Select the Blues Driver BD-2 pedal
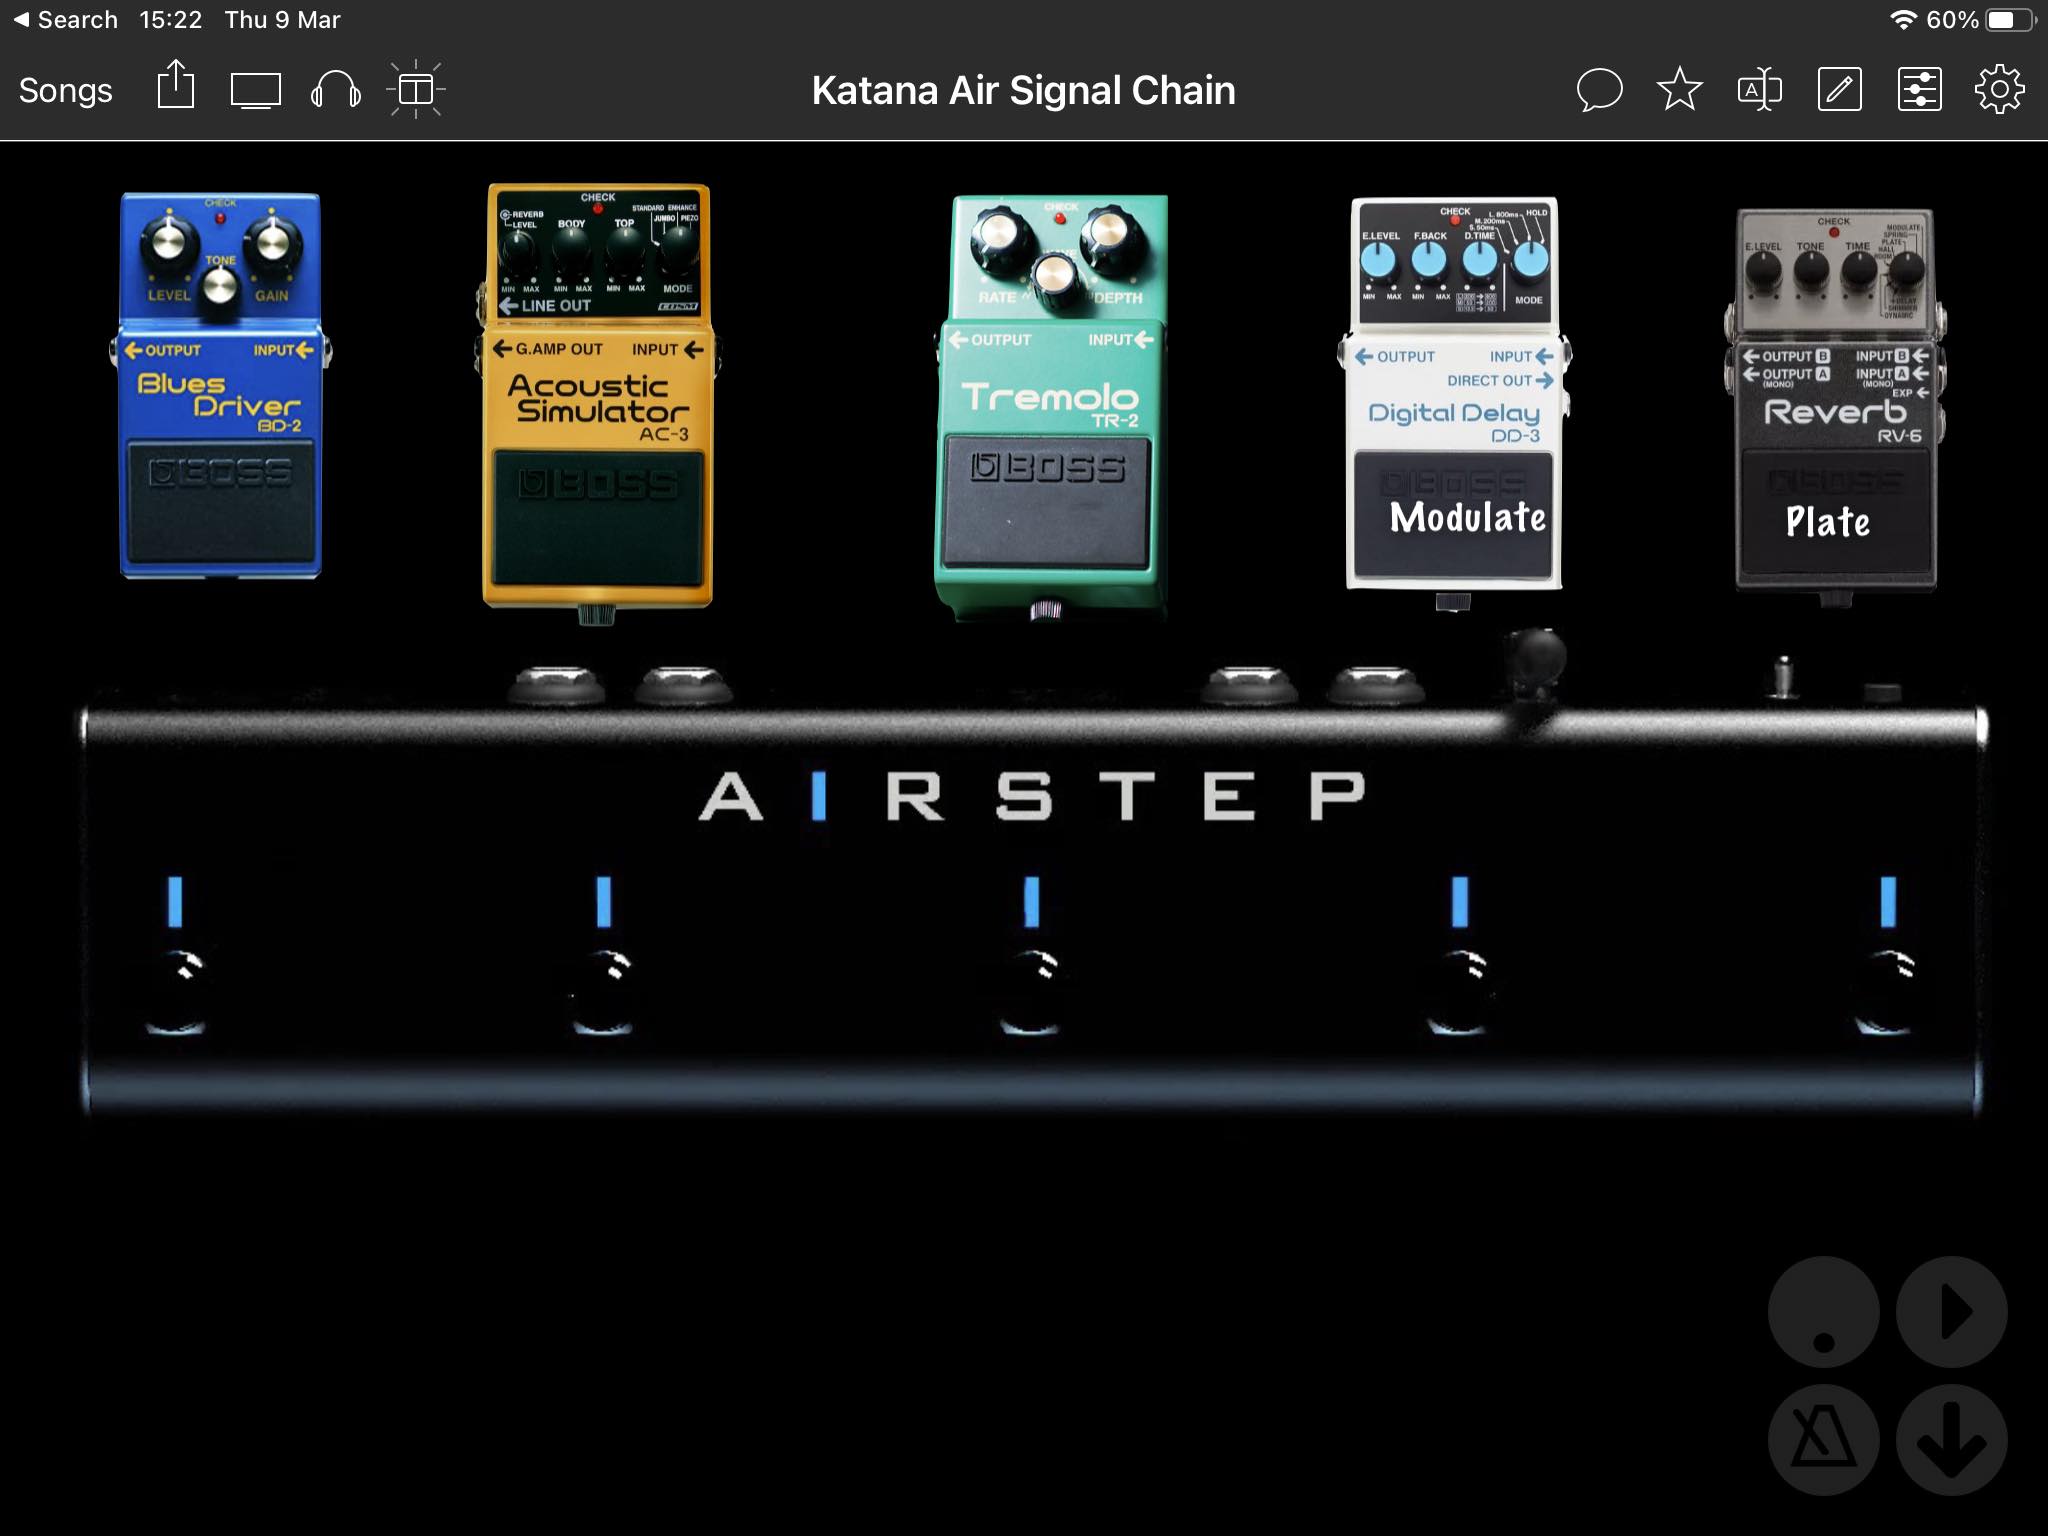This screenshot has height=1536, width=2048. [221, 385]
